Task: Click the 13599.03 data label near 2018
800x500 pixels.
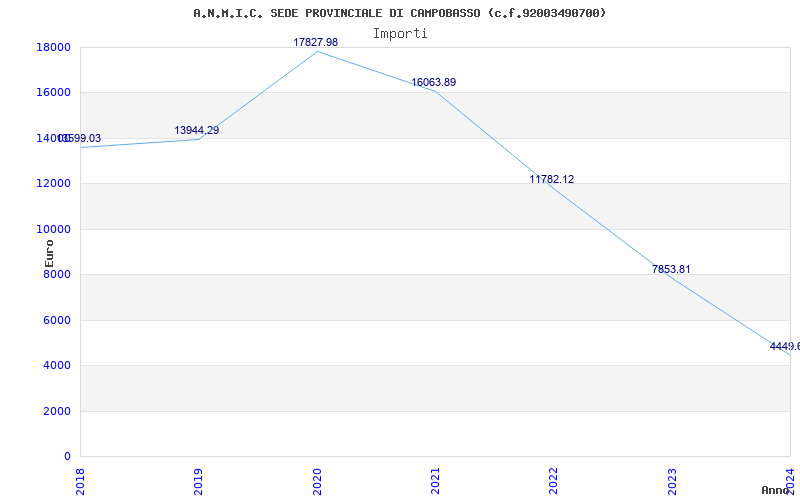Action: (x=79, y=138)
